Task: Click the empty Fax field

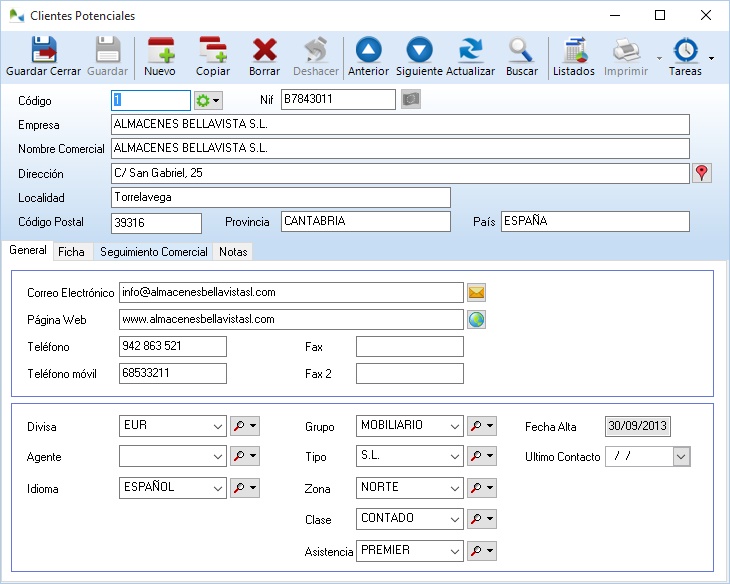Action: tap(410, 346)
